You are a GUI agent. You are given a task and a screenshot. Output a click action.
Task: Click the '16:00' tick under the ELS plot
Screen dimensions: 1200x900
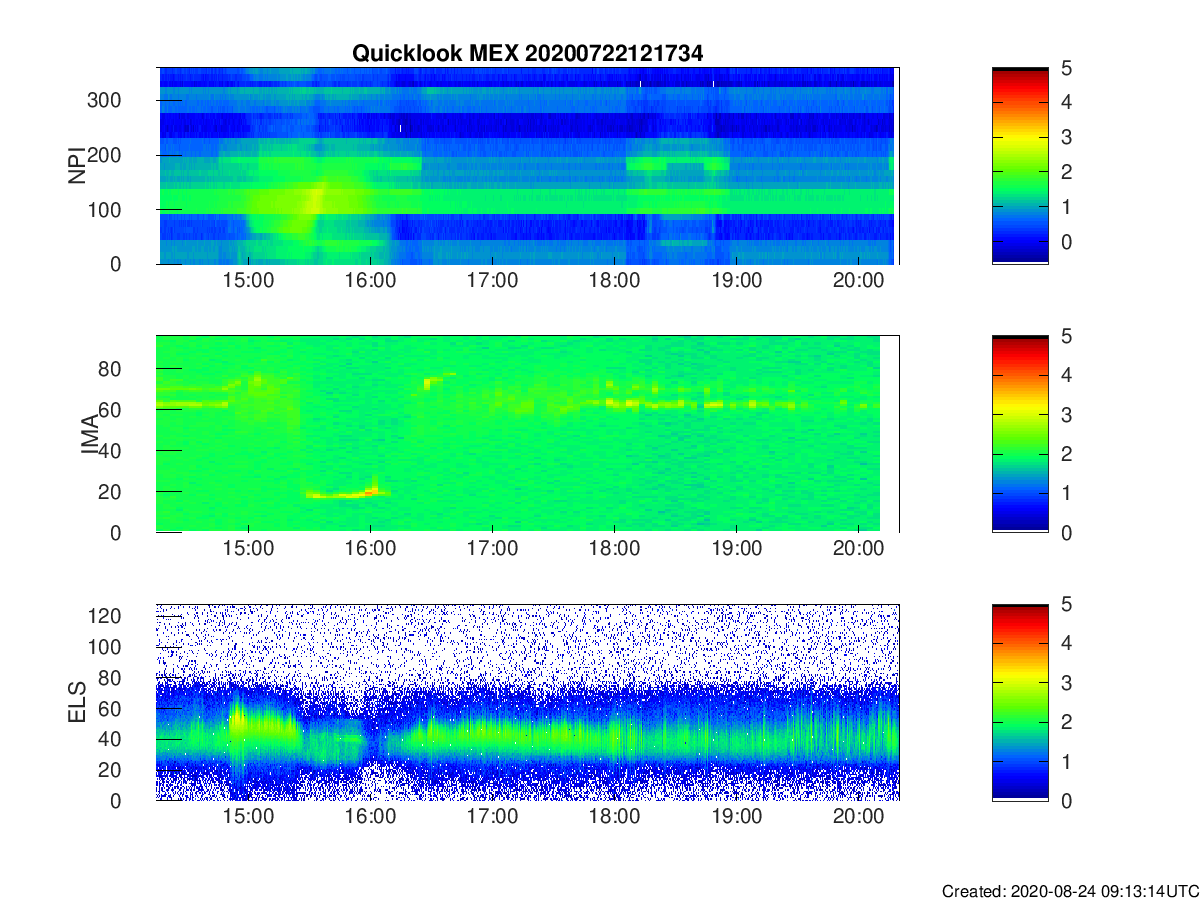tap(370, 818)
